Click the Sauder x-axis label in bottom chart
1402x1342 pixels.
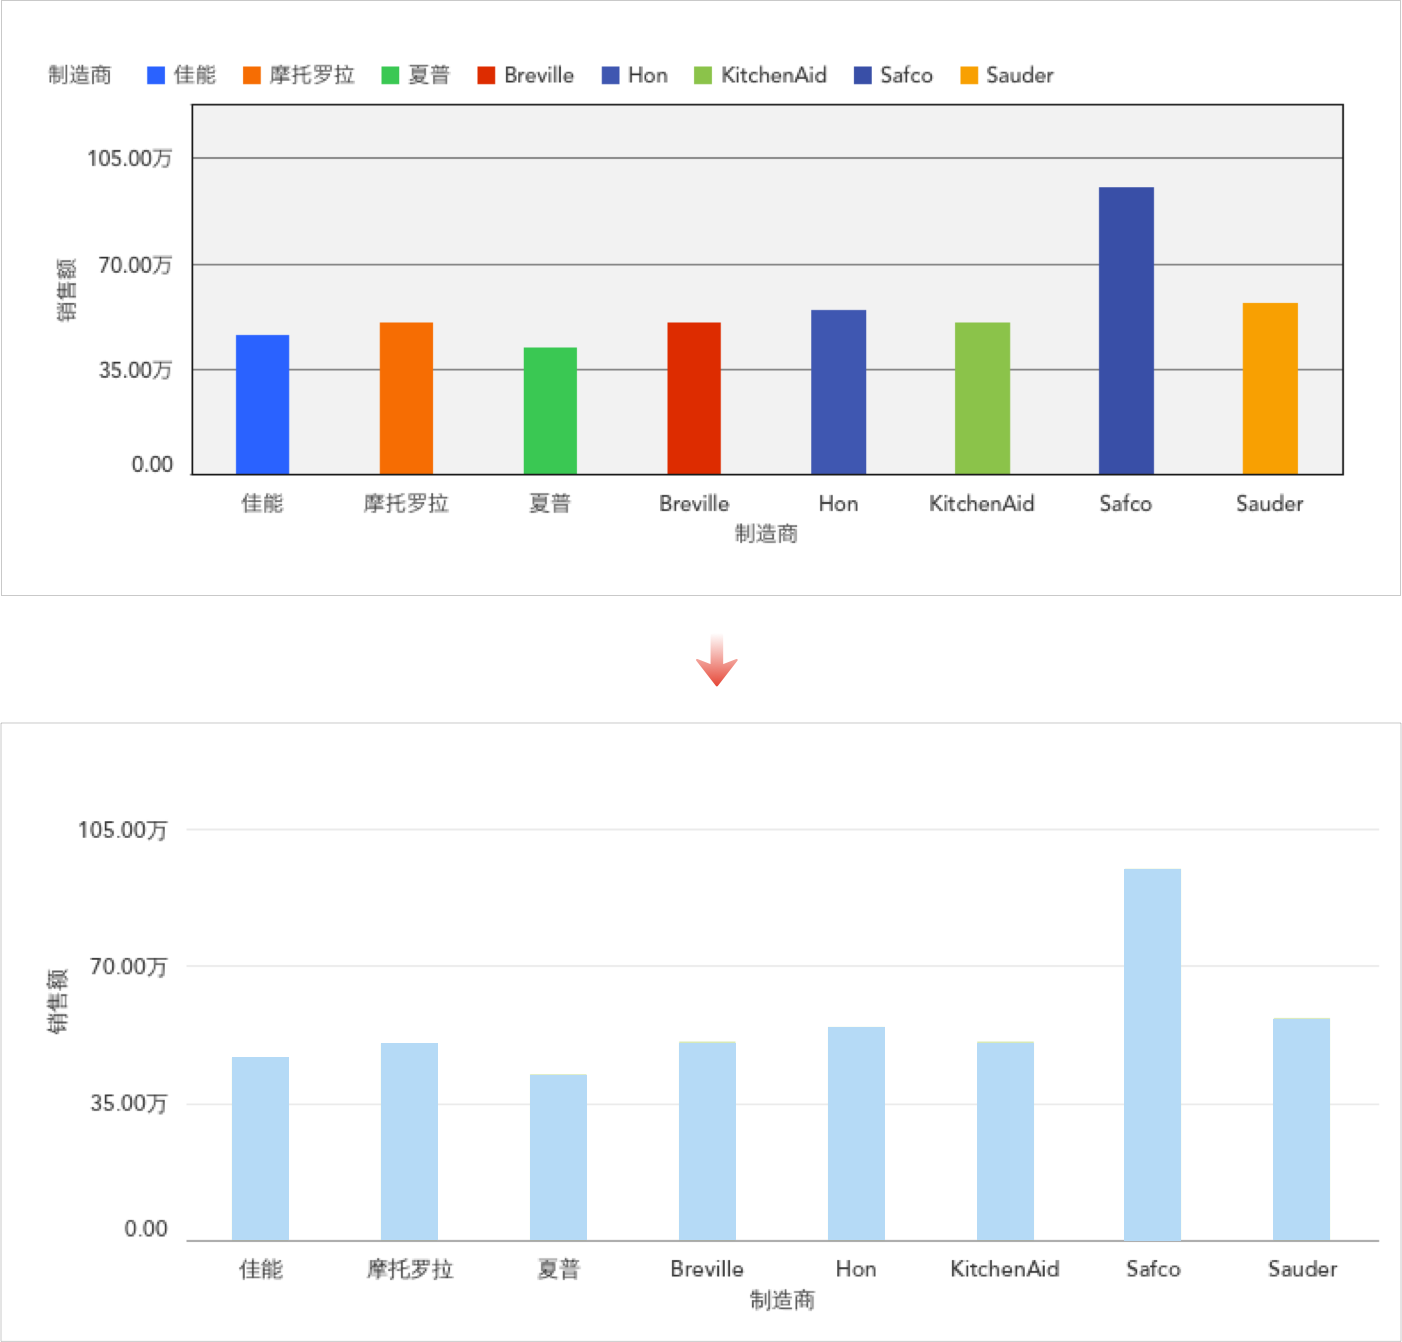click(x=1302, y=1269)
